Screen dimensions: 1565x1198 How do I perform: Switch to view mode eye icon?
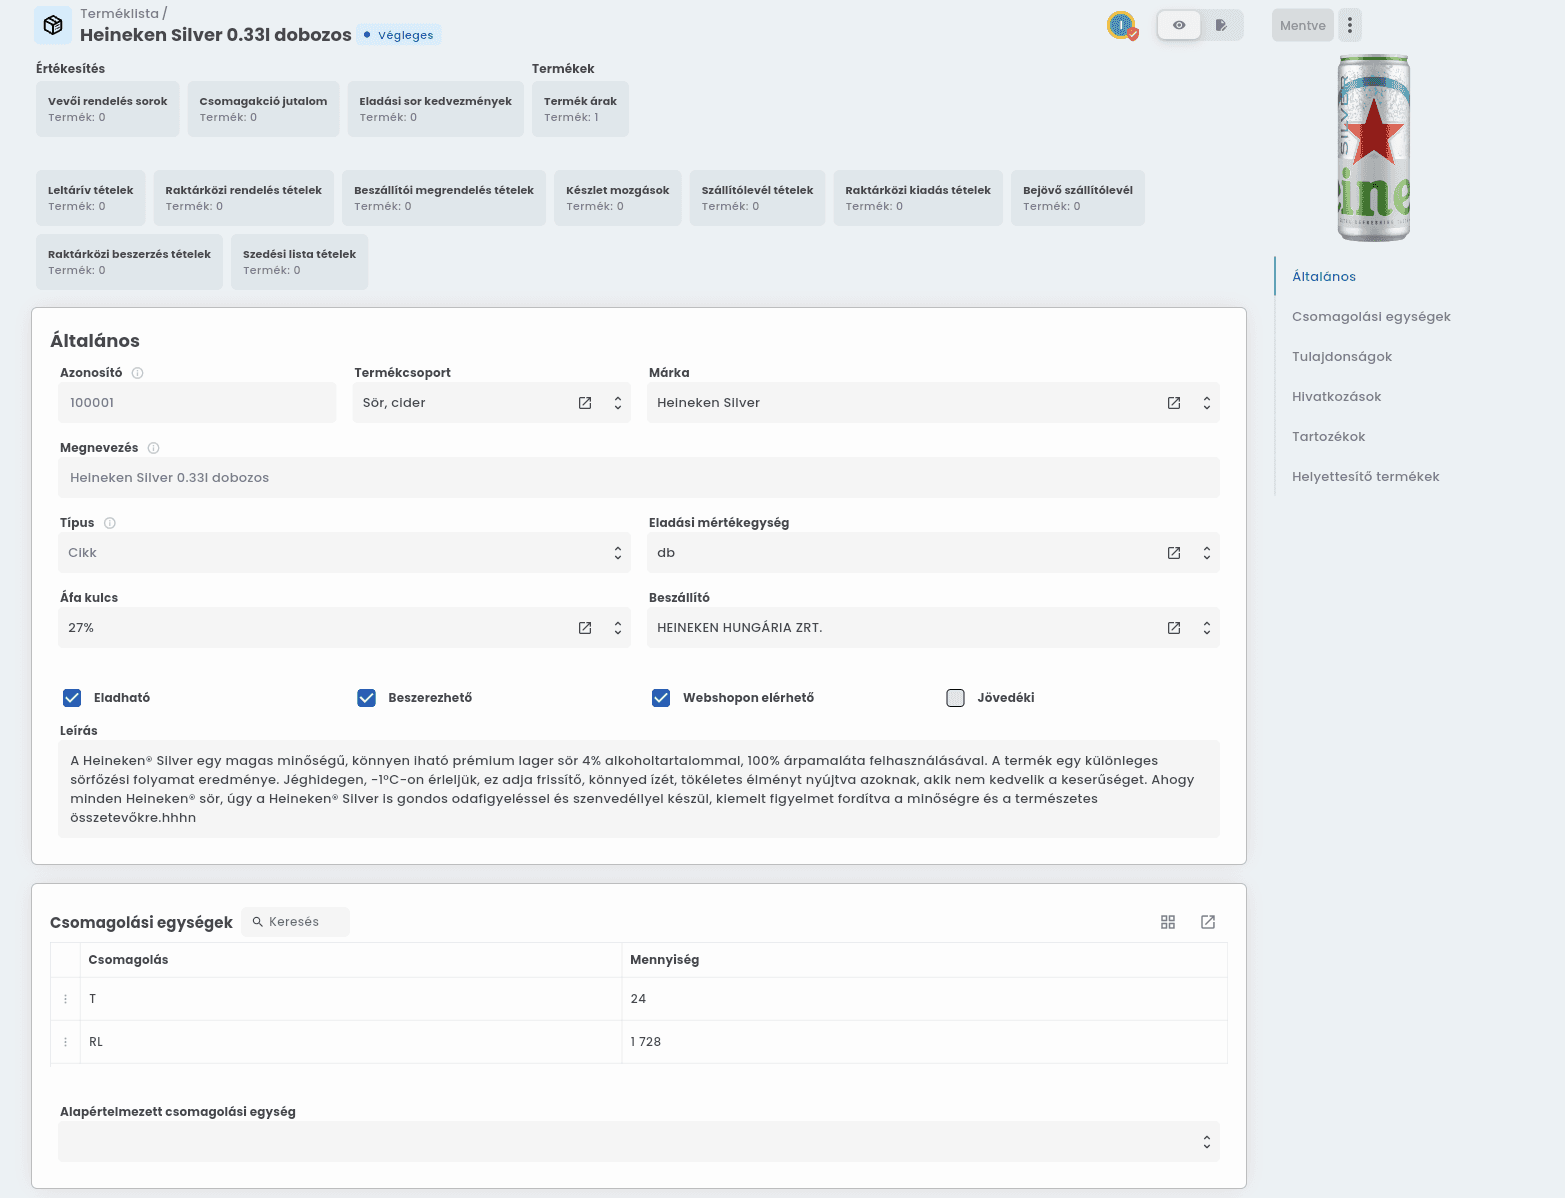click(1179, 25)
